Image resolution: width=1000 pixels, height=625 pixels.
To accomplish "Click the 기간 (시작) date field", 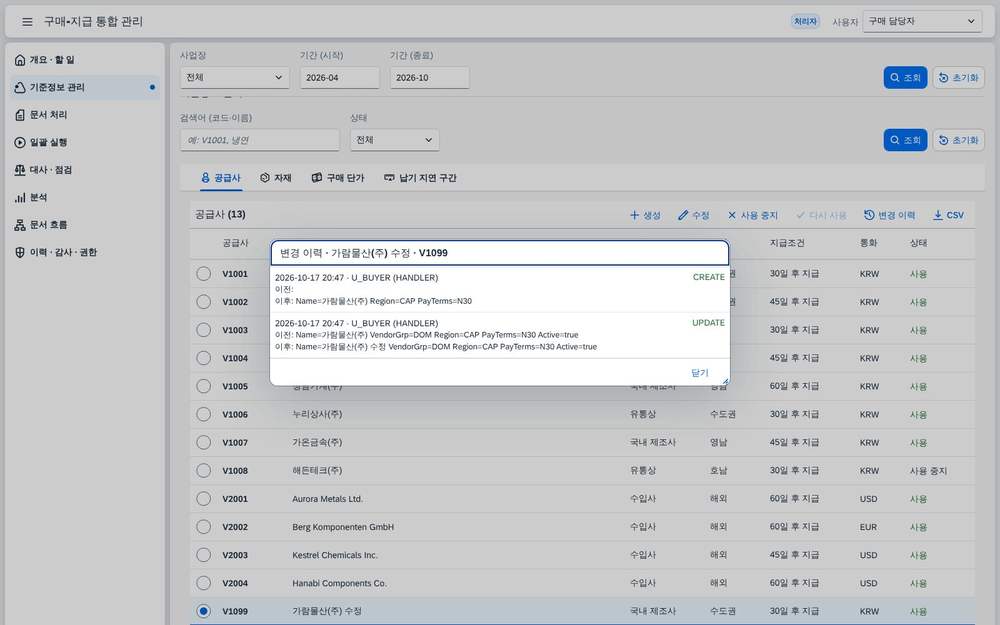I will [x=339, y=78].
